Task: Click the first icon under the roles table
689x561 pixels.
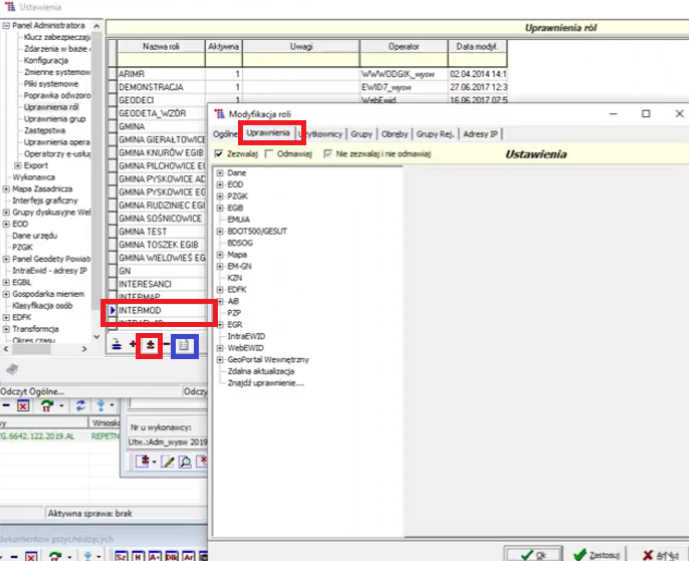Action: pyautogui.click(x=116, y=345)
